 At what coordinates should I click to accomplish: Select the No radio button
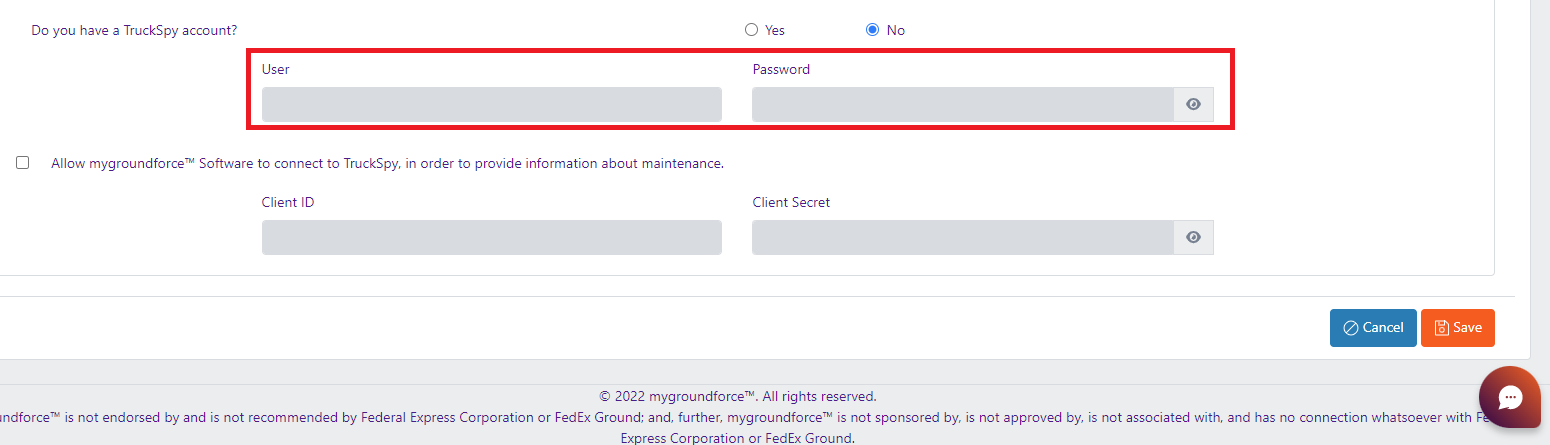click(x=872, y=30)
